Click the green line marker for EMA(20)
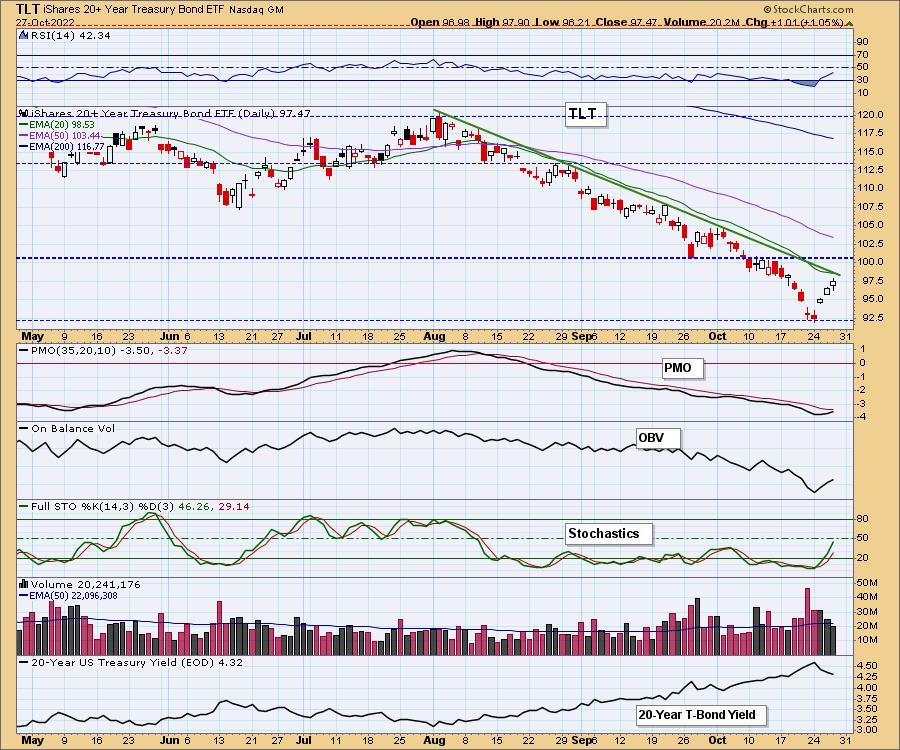Screen dimensions: 900x750 (23, 125)
